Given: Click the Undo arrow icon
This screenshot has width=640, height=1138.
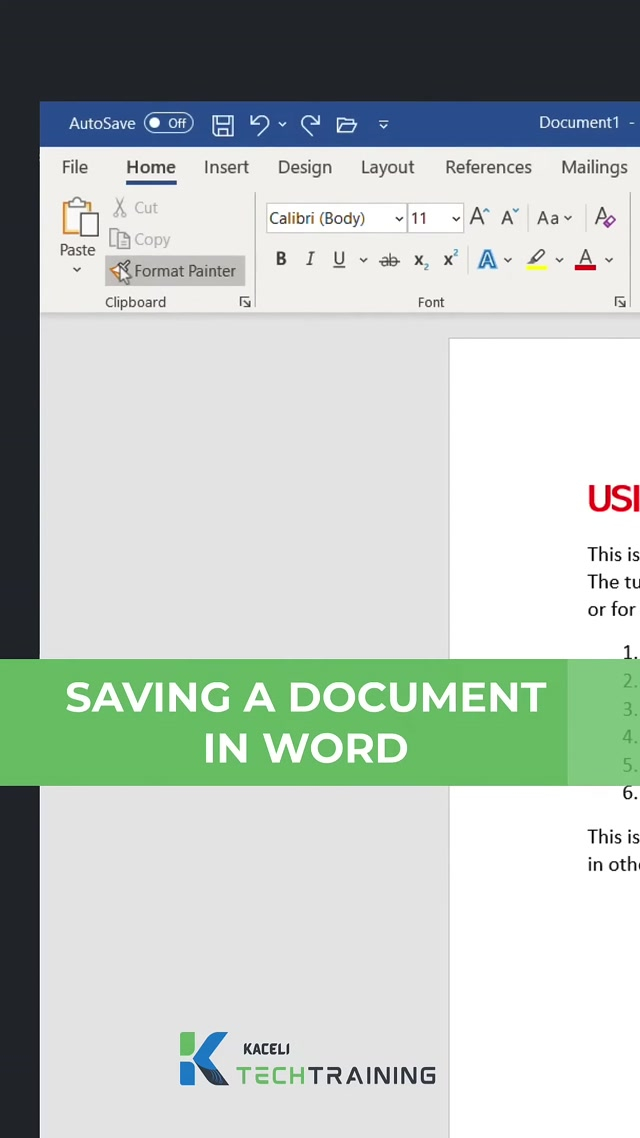Looking at the screenshot, I should [x=260, y=124].
